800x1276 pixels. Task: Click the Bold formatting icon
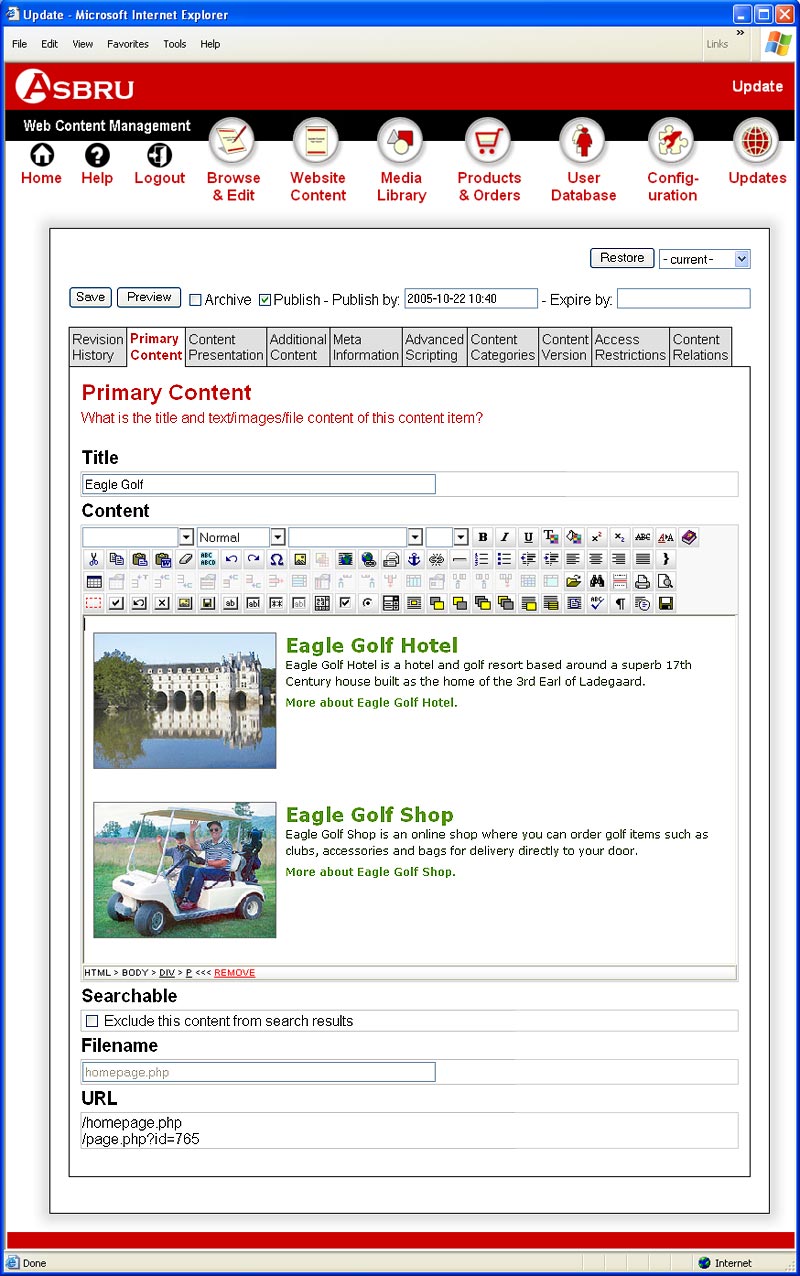click(483, 537)
